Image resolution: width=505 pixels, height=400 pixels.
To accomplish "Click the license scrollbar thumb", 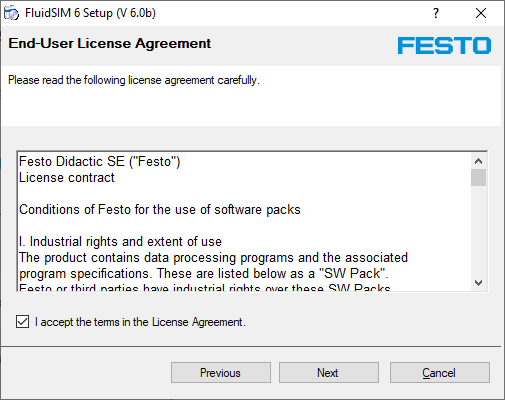I will (x=479, y=177).
